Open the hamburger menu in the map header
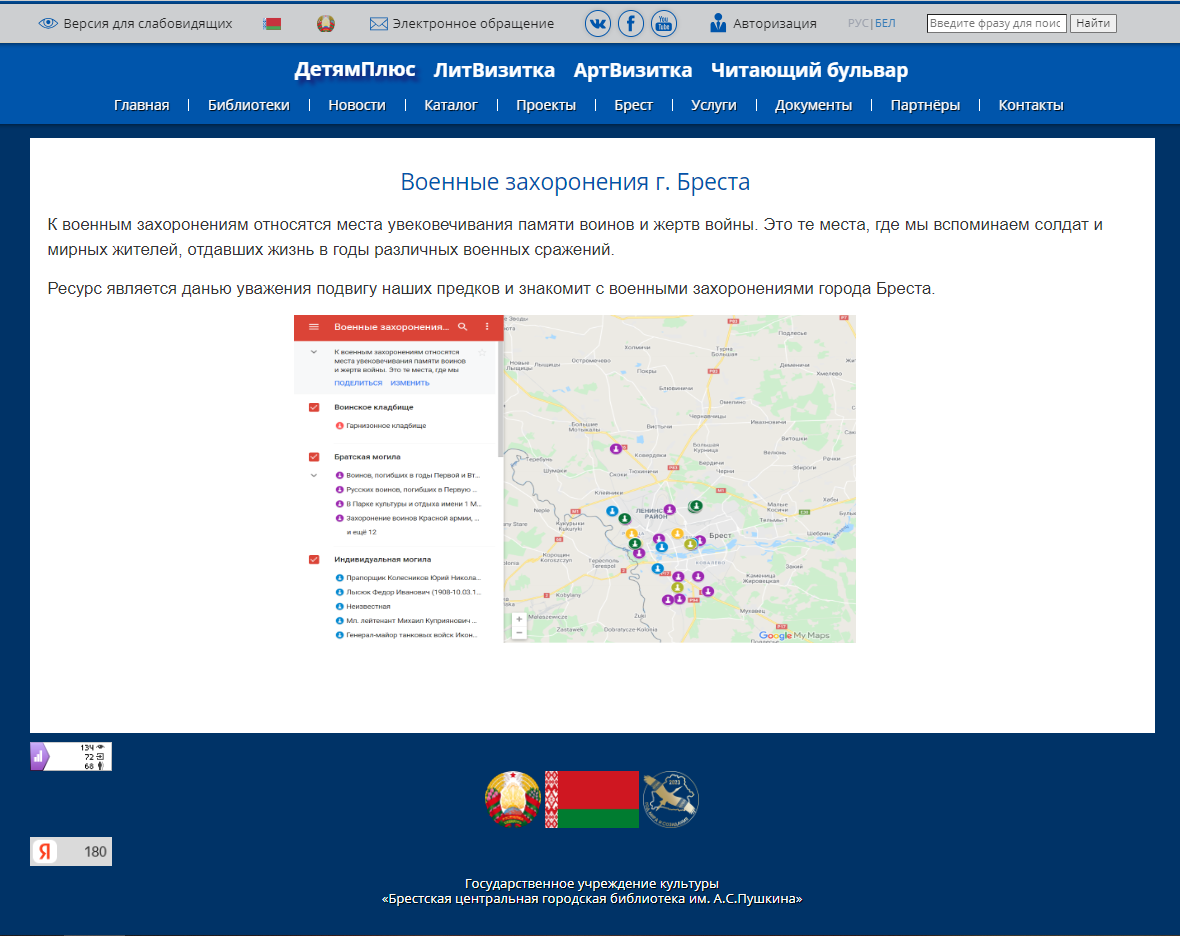 tap(314, 327)
